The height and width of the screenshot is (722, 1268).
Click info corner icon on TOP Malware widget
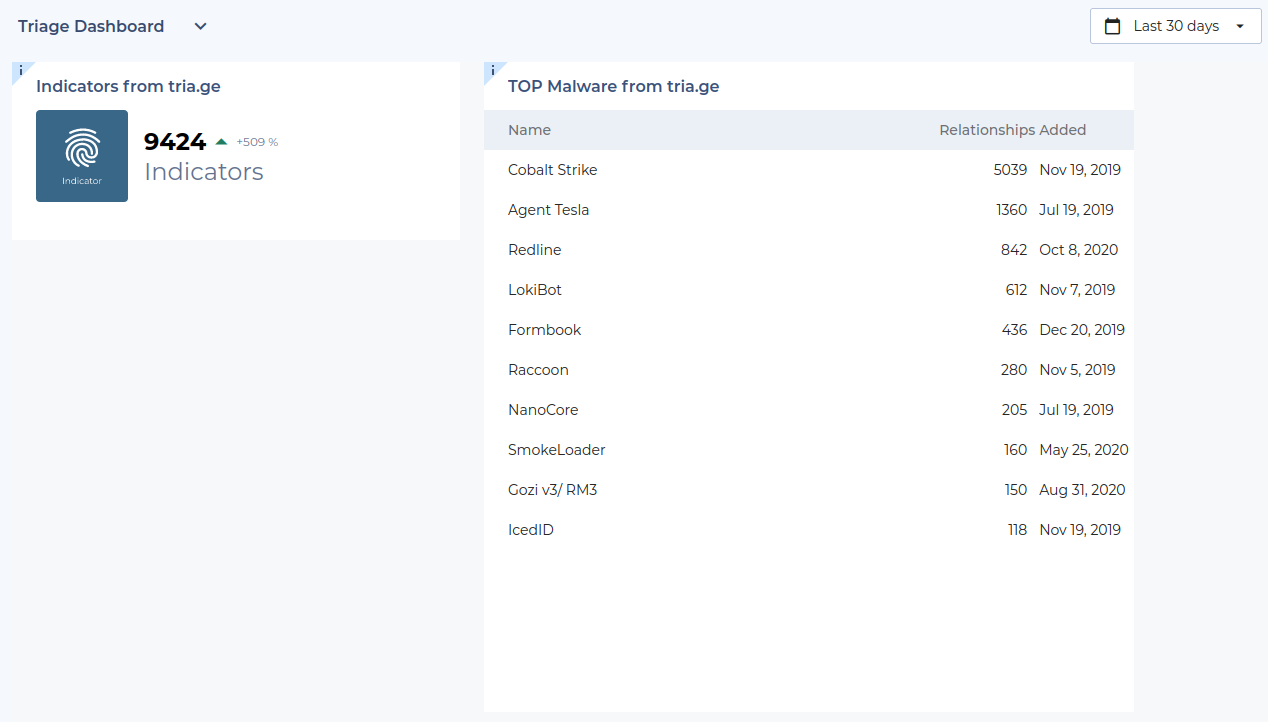492,70
